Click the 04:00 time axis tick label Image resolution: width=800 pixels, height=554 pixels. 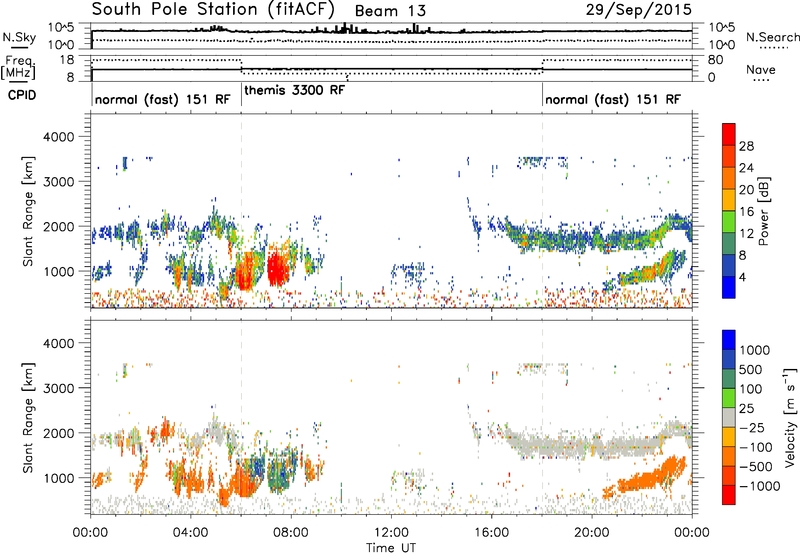190,533
